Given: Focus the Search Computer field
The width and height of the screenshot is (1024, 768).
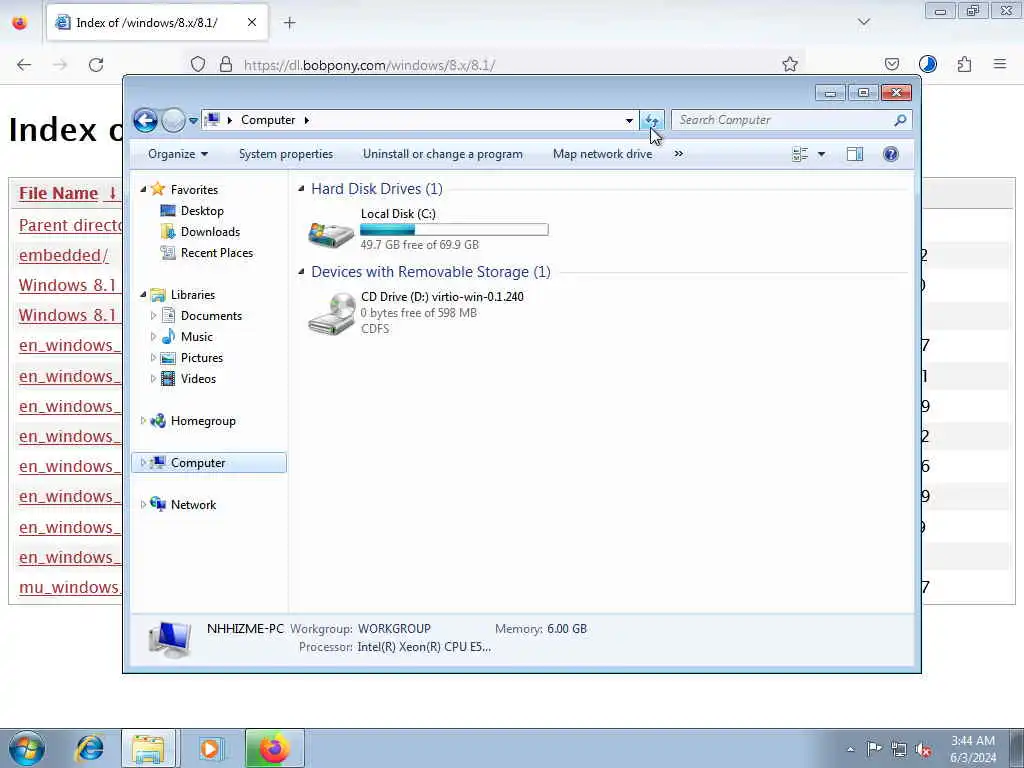Looking at the screenshot, I should click(784, 120).
